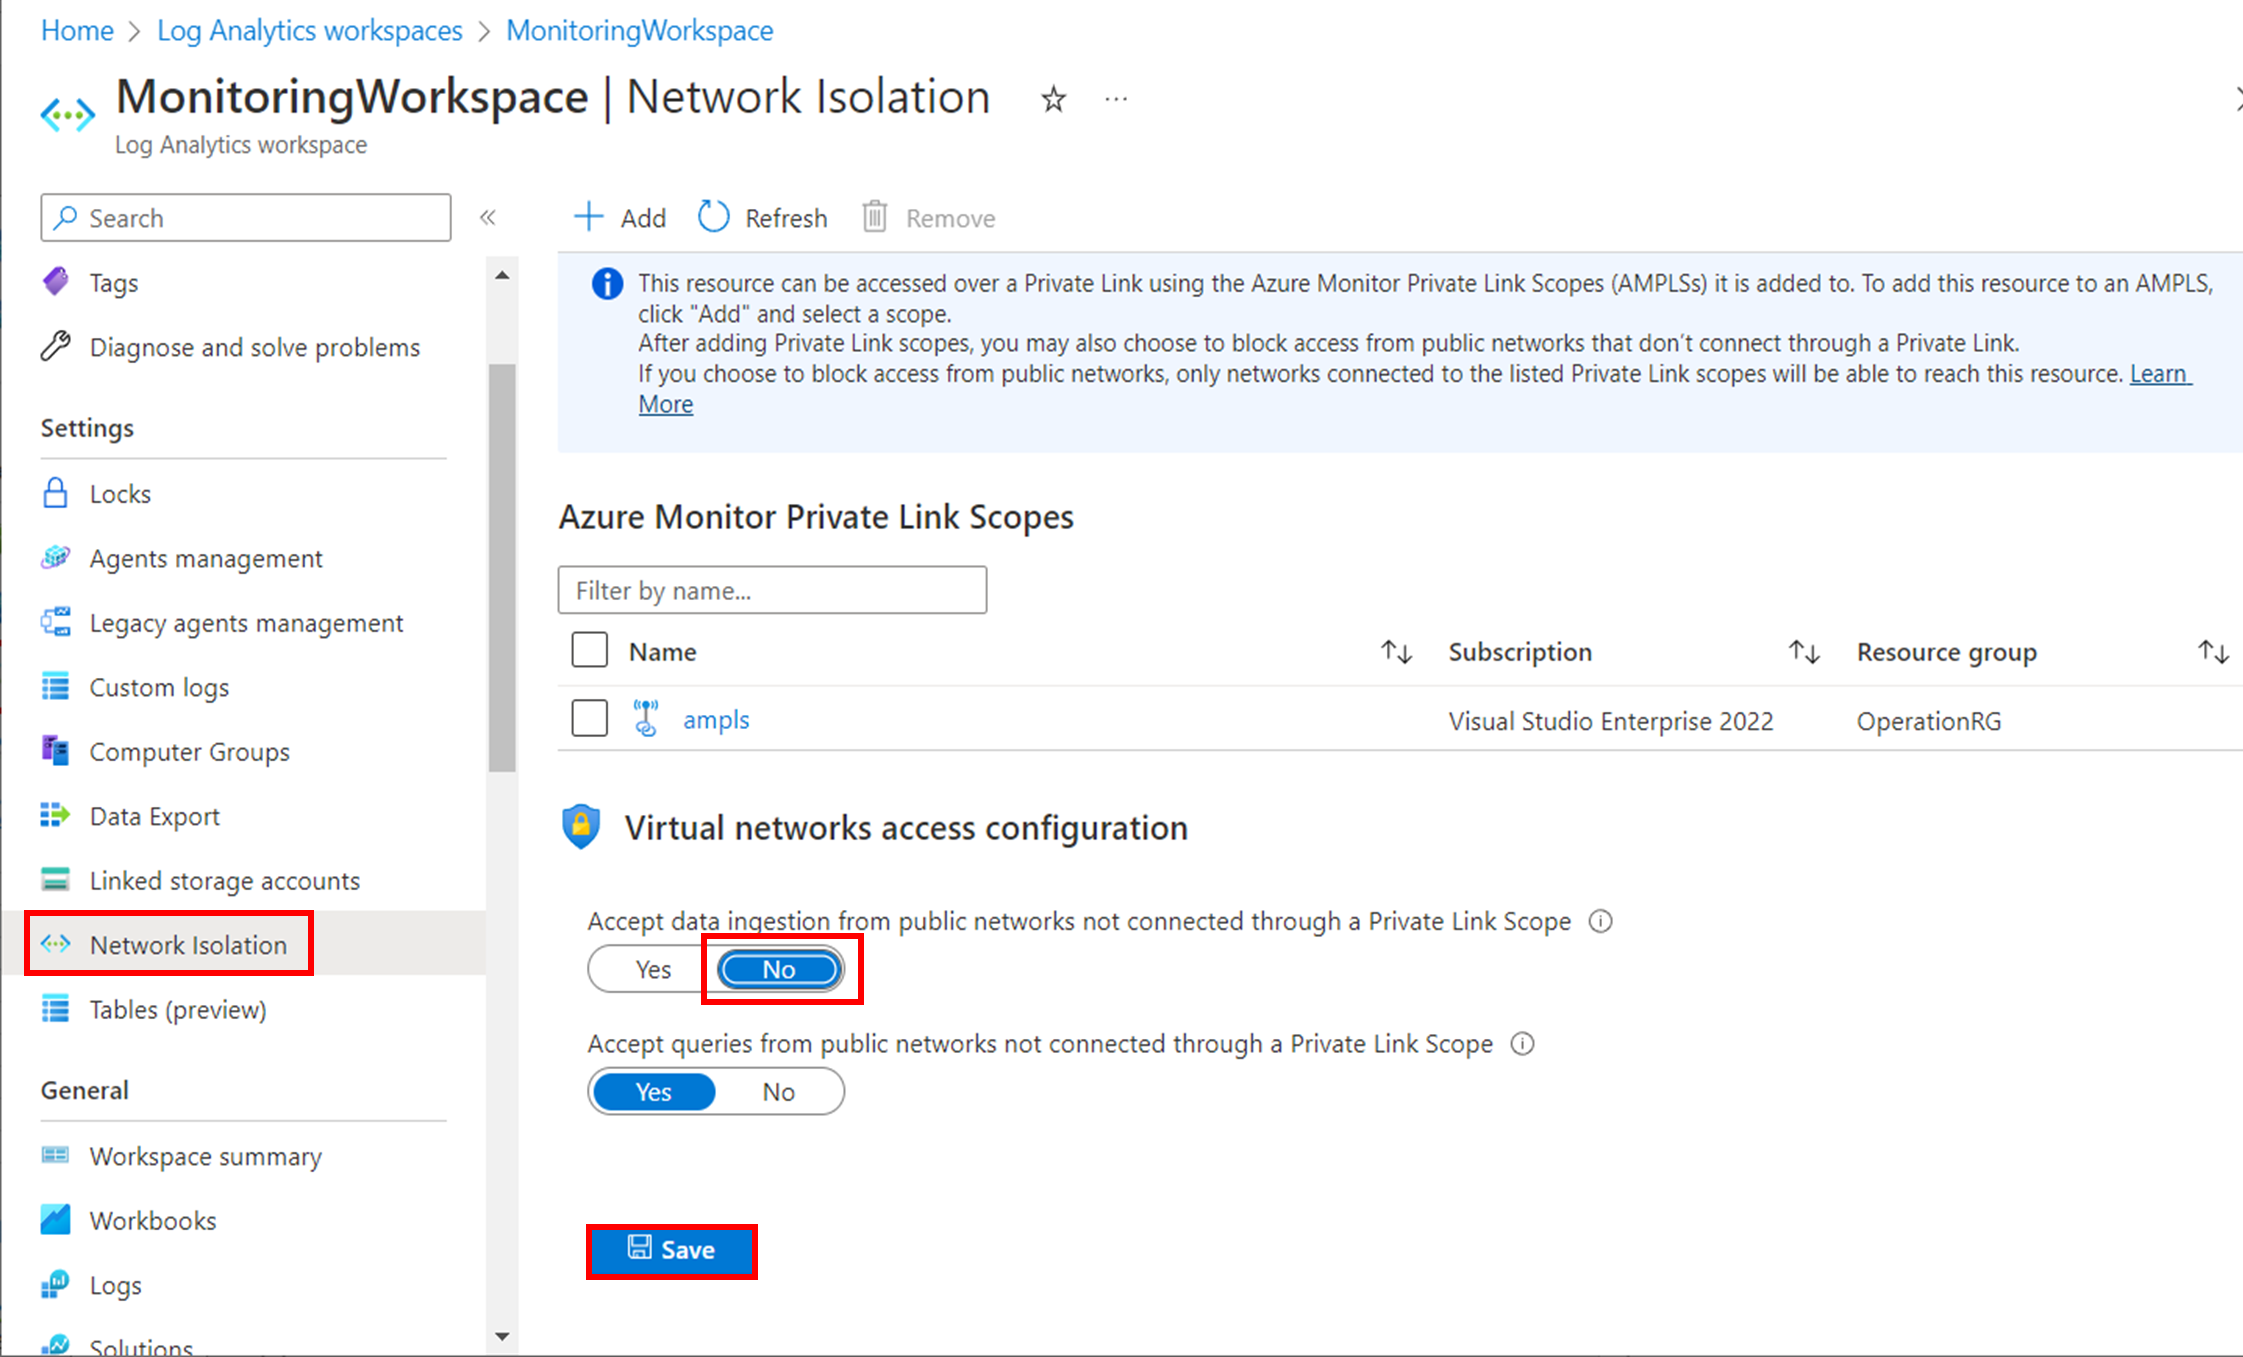Screen dimensions: 2243x1357
Task: View info about the data ingestion setting
Action: [x=1601, y=921]
